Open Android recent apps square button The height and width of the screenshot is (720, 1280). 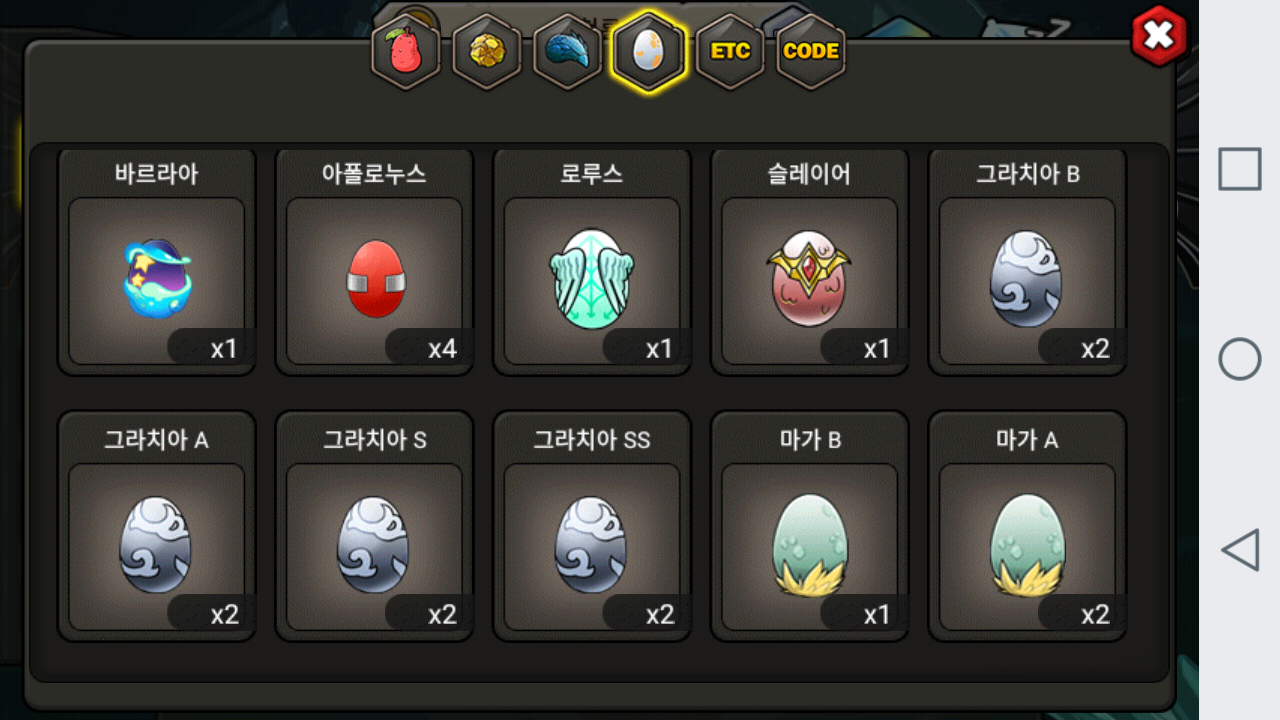[x=1240, y=169]
